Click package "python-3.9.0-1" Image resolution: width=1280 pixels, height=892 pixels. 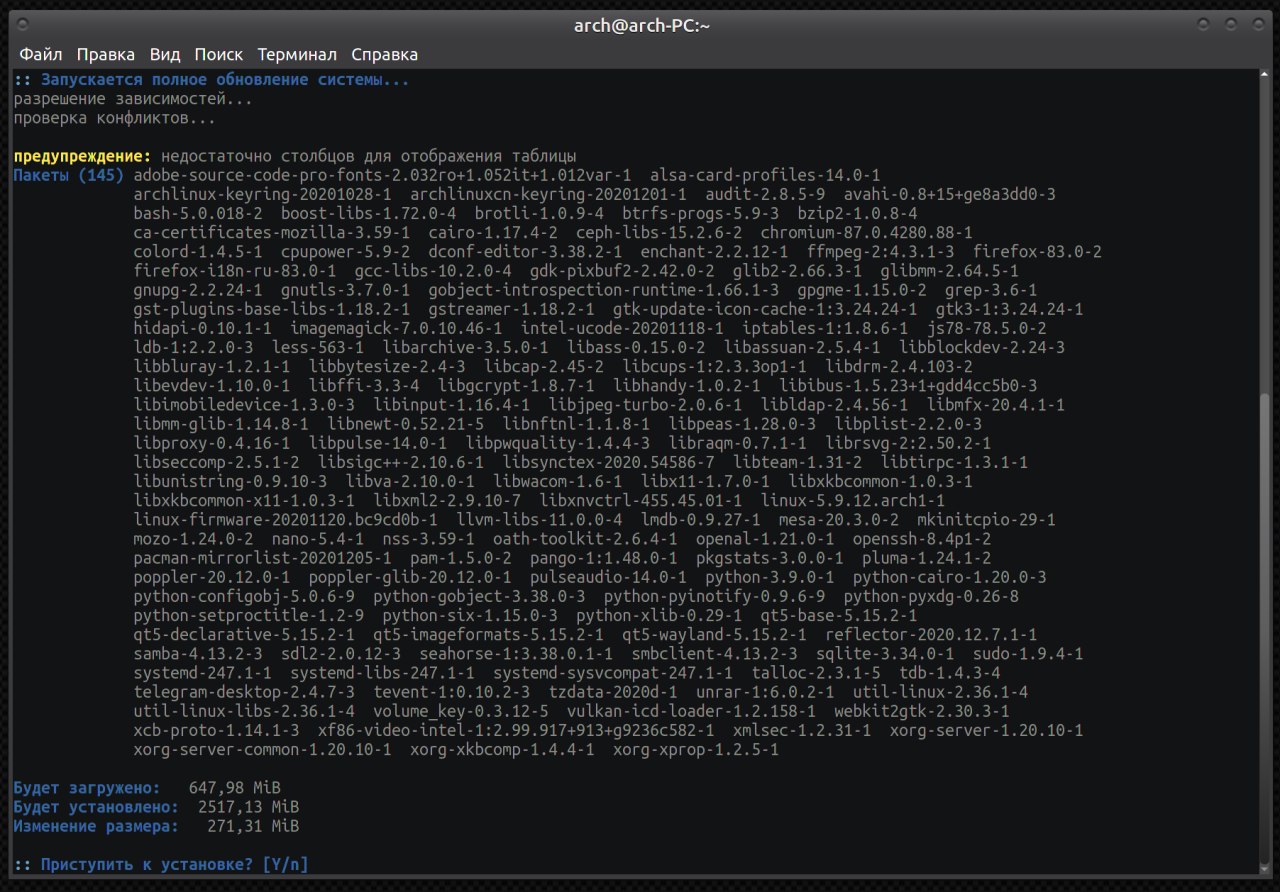point(769,578)
